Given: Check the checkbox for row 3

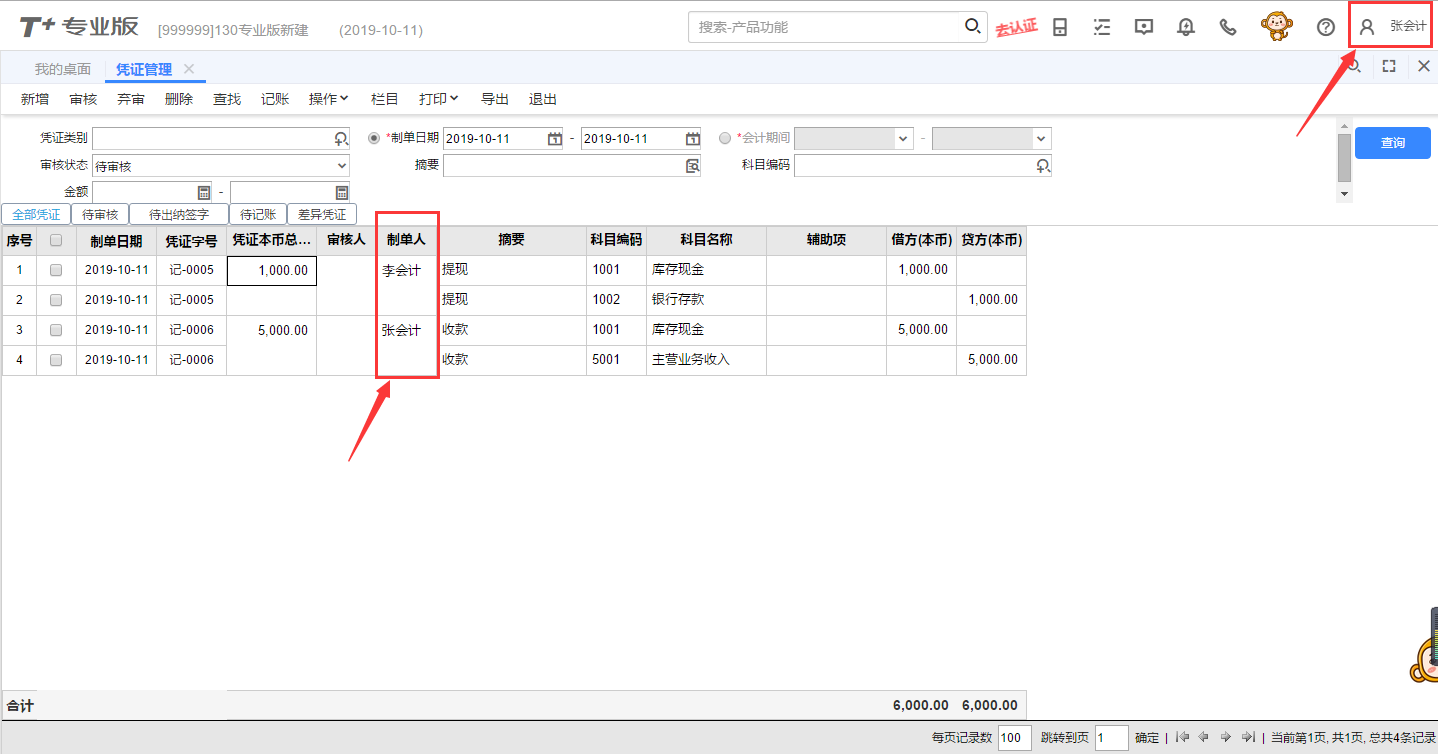Looking at the screenshot, I should point(56,330).
